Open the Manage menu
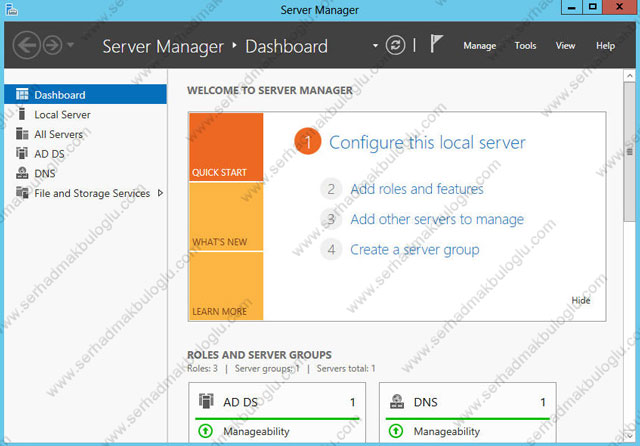Screen dimensions: 640x446 coord(480,46)
